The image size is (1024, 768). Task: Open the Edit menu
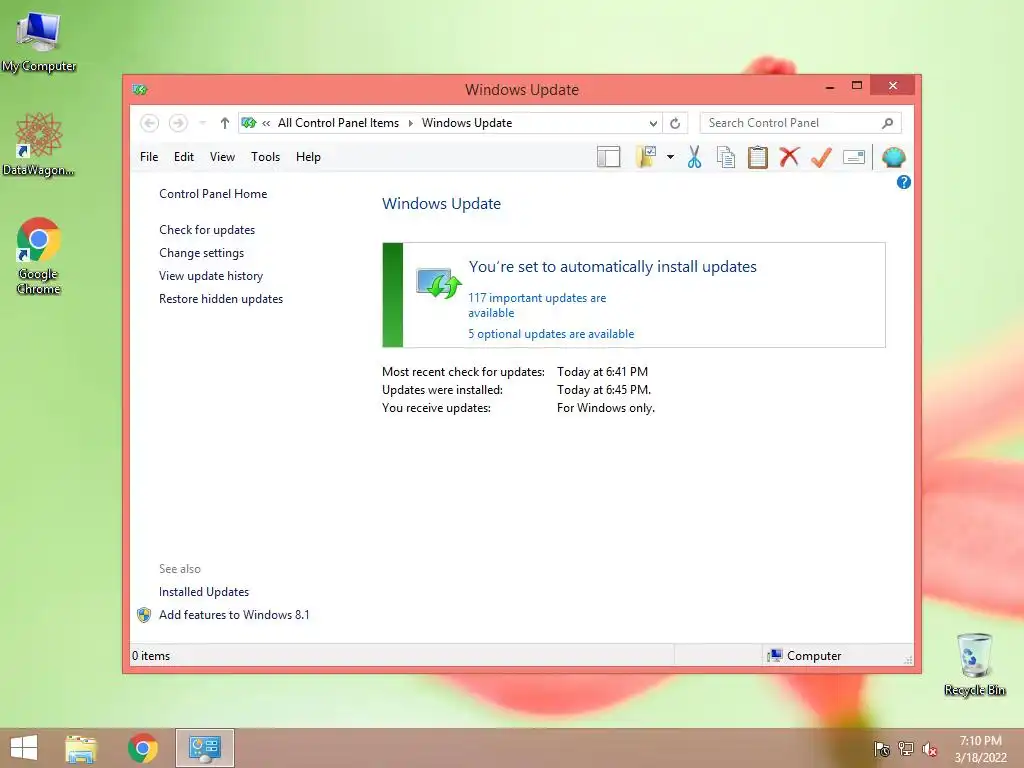click(184, 157)
